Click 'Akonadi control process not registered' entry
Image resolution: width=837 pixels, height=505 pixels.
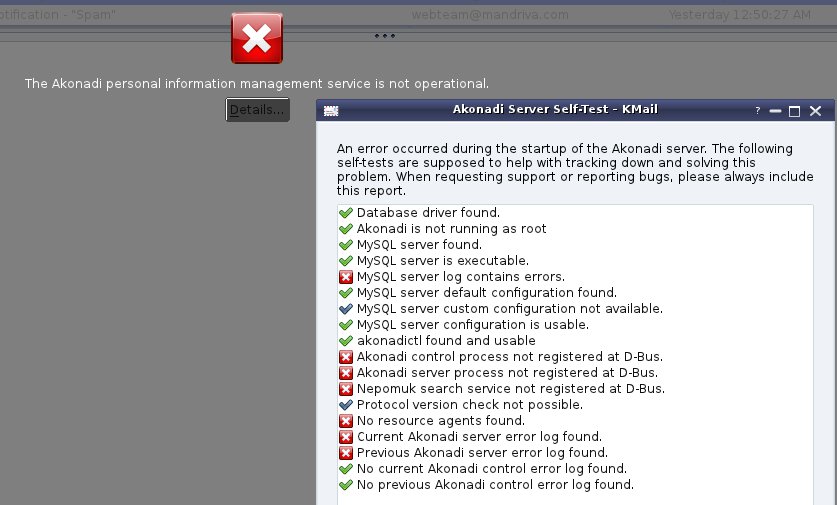[575, 357]
